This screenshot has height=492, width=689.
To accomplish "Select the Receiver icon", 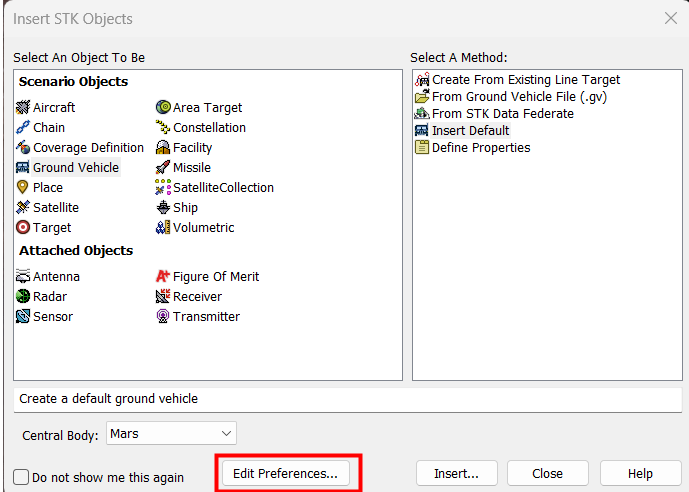I will click(163, 297).
